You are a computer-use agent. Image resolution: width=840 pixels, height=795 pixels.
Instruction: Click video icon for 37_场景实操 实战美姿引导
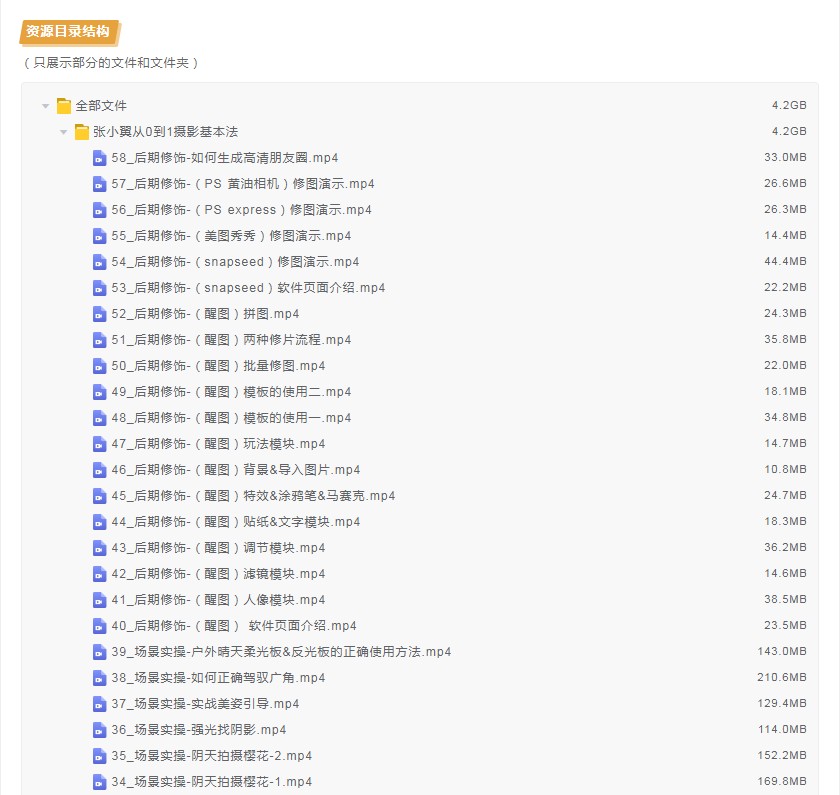pyautogui.click(x=100, y=704)
